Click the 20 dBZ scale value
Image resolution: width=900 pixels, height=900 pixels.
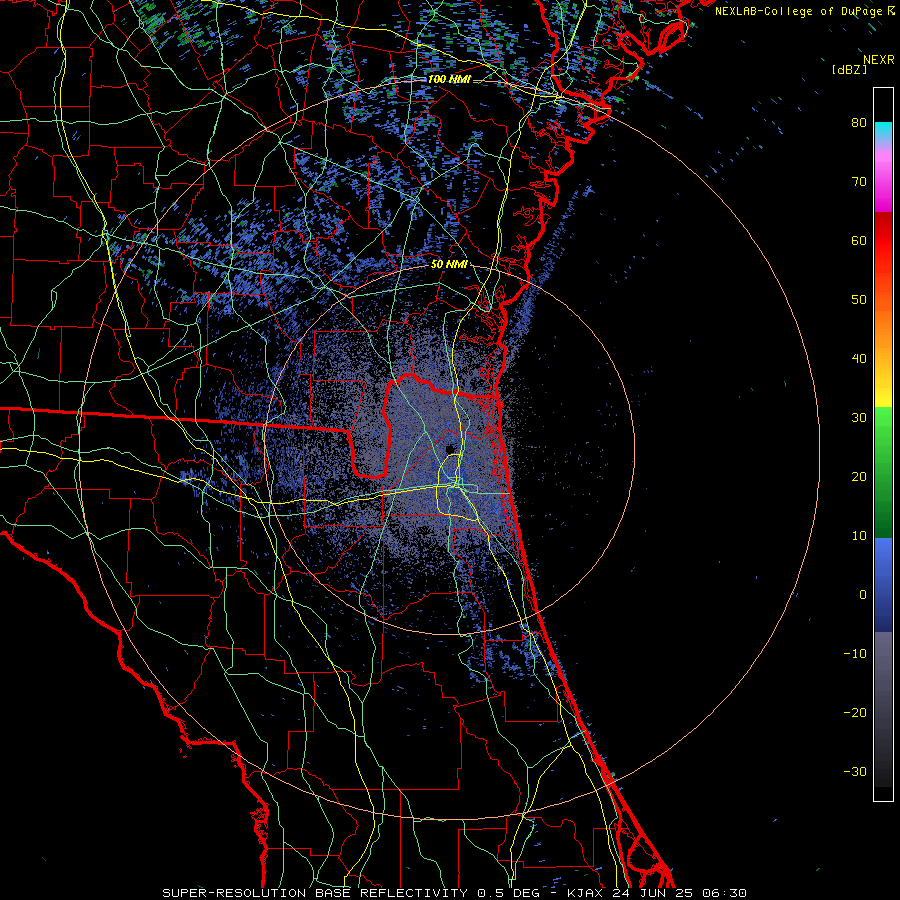pyautogui.click(x=859, y=477)
